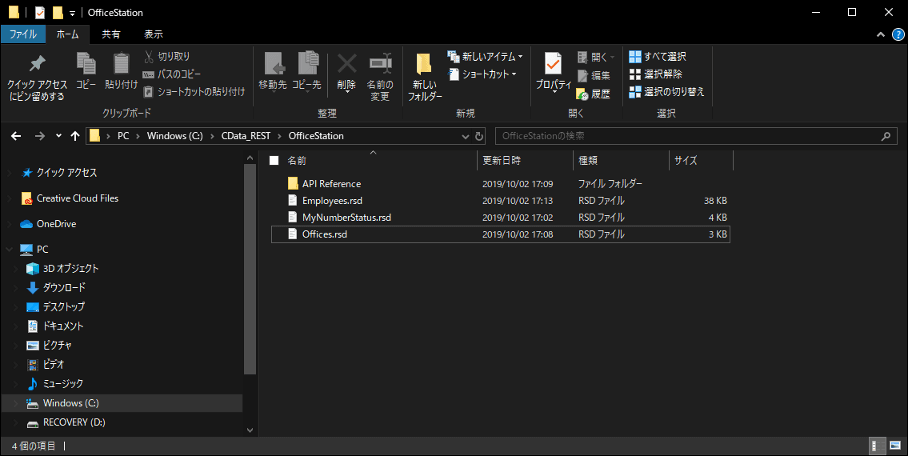Open Creative Cloud Files in sidebar
This screenshot has width=908, height=456.
[x=77, y=198]
